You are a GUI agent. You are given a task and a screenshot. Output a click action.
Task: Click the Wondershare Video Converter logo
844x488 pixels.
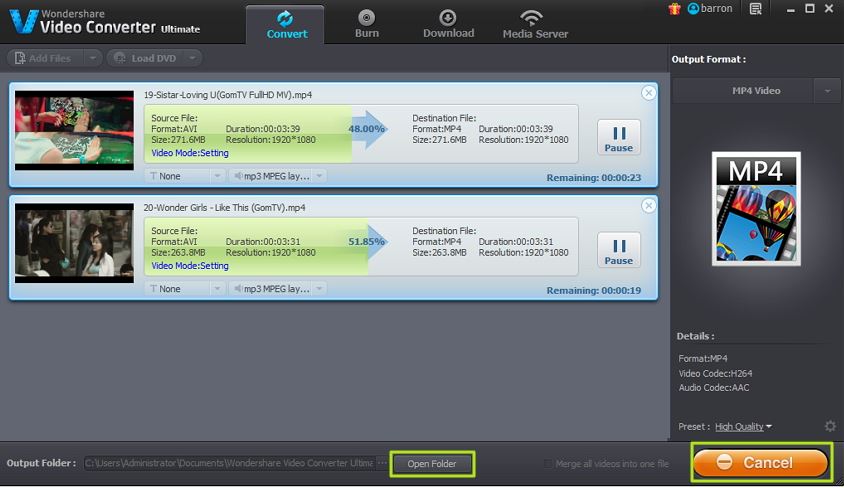[106, 22]
